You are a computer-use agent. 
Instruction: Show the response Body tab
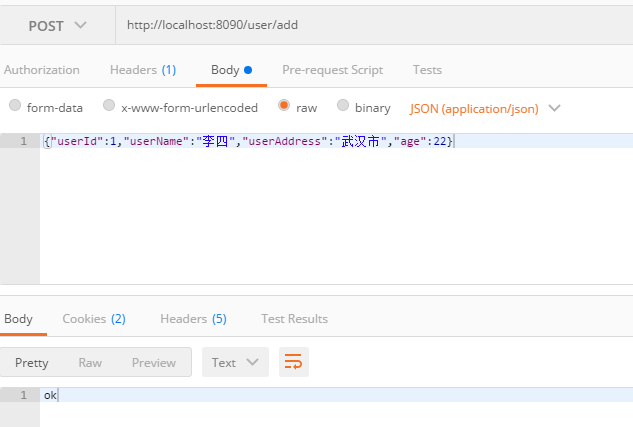pos(19,319)
